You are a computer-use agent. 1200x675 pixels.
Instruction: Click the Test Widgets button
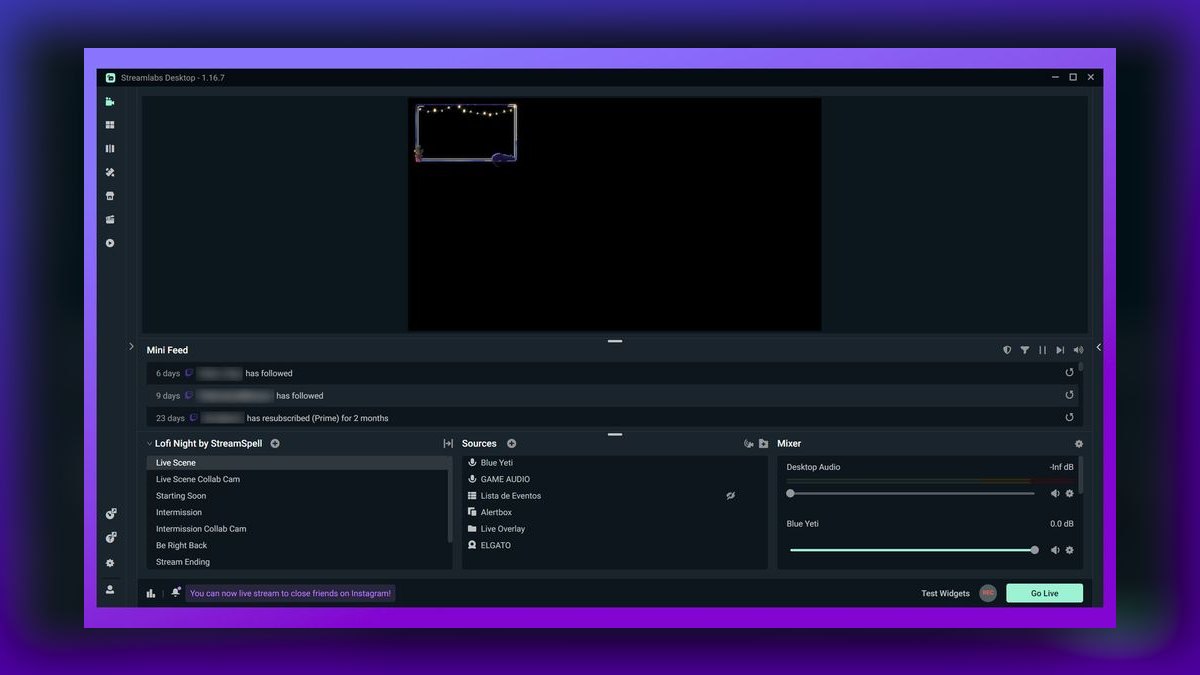click(945, 593)
